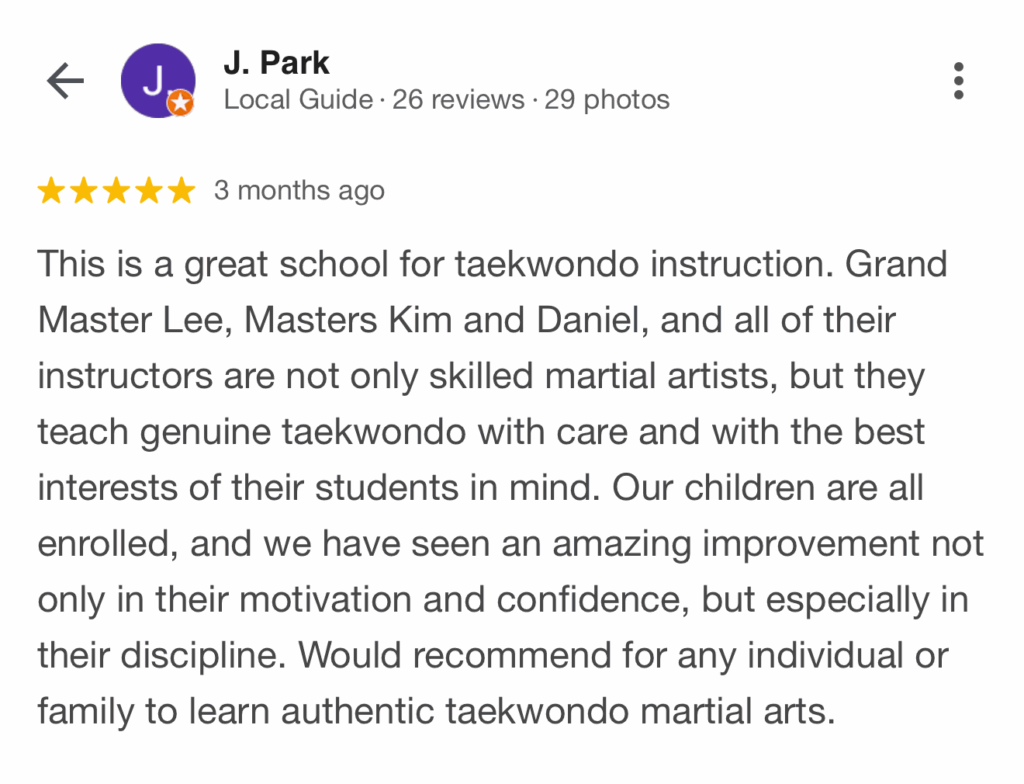Select the fifth star of the rating
1024x784 pixels.
(180, 189)
